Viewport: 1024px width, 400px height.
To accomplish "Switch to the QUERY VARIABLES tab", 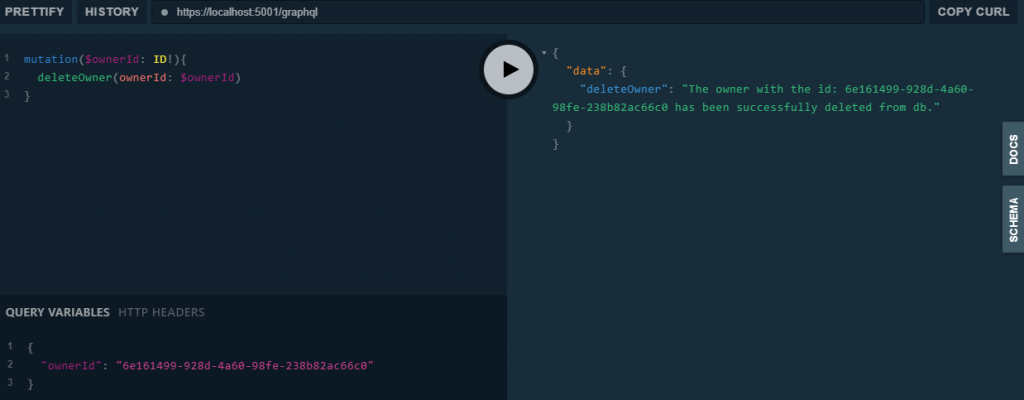I will 57,312.
